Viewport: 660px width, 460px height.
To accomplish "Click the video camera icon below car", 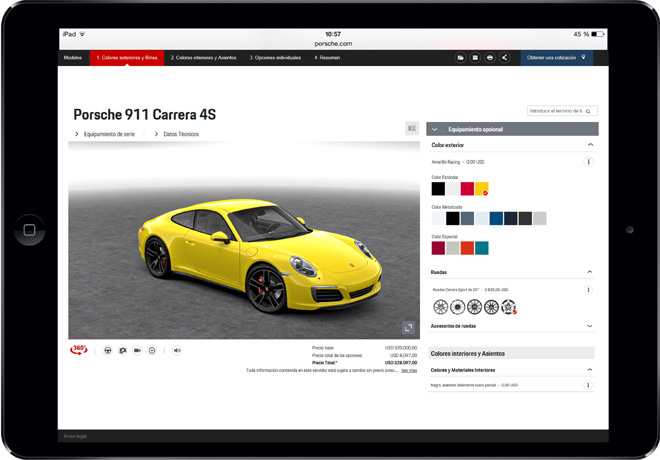I will click(x=137, y=351).
